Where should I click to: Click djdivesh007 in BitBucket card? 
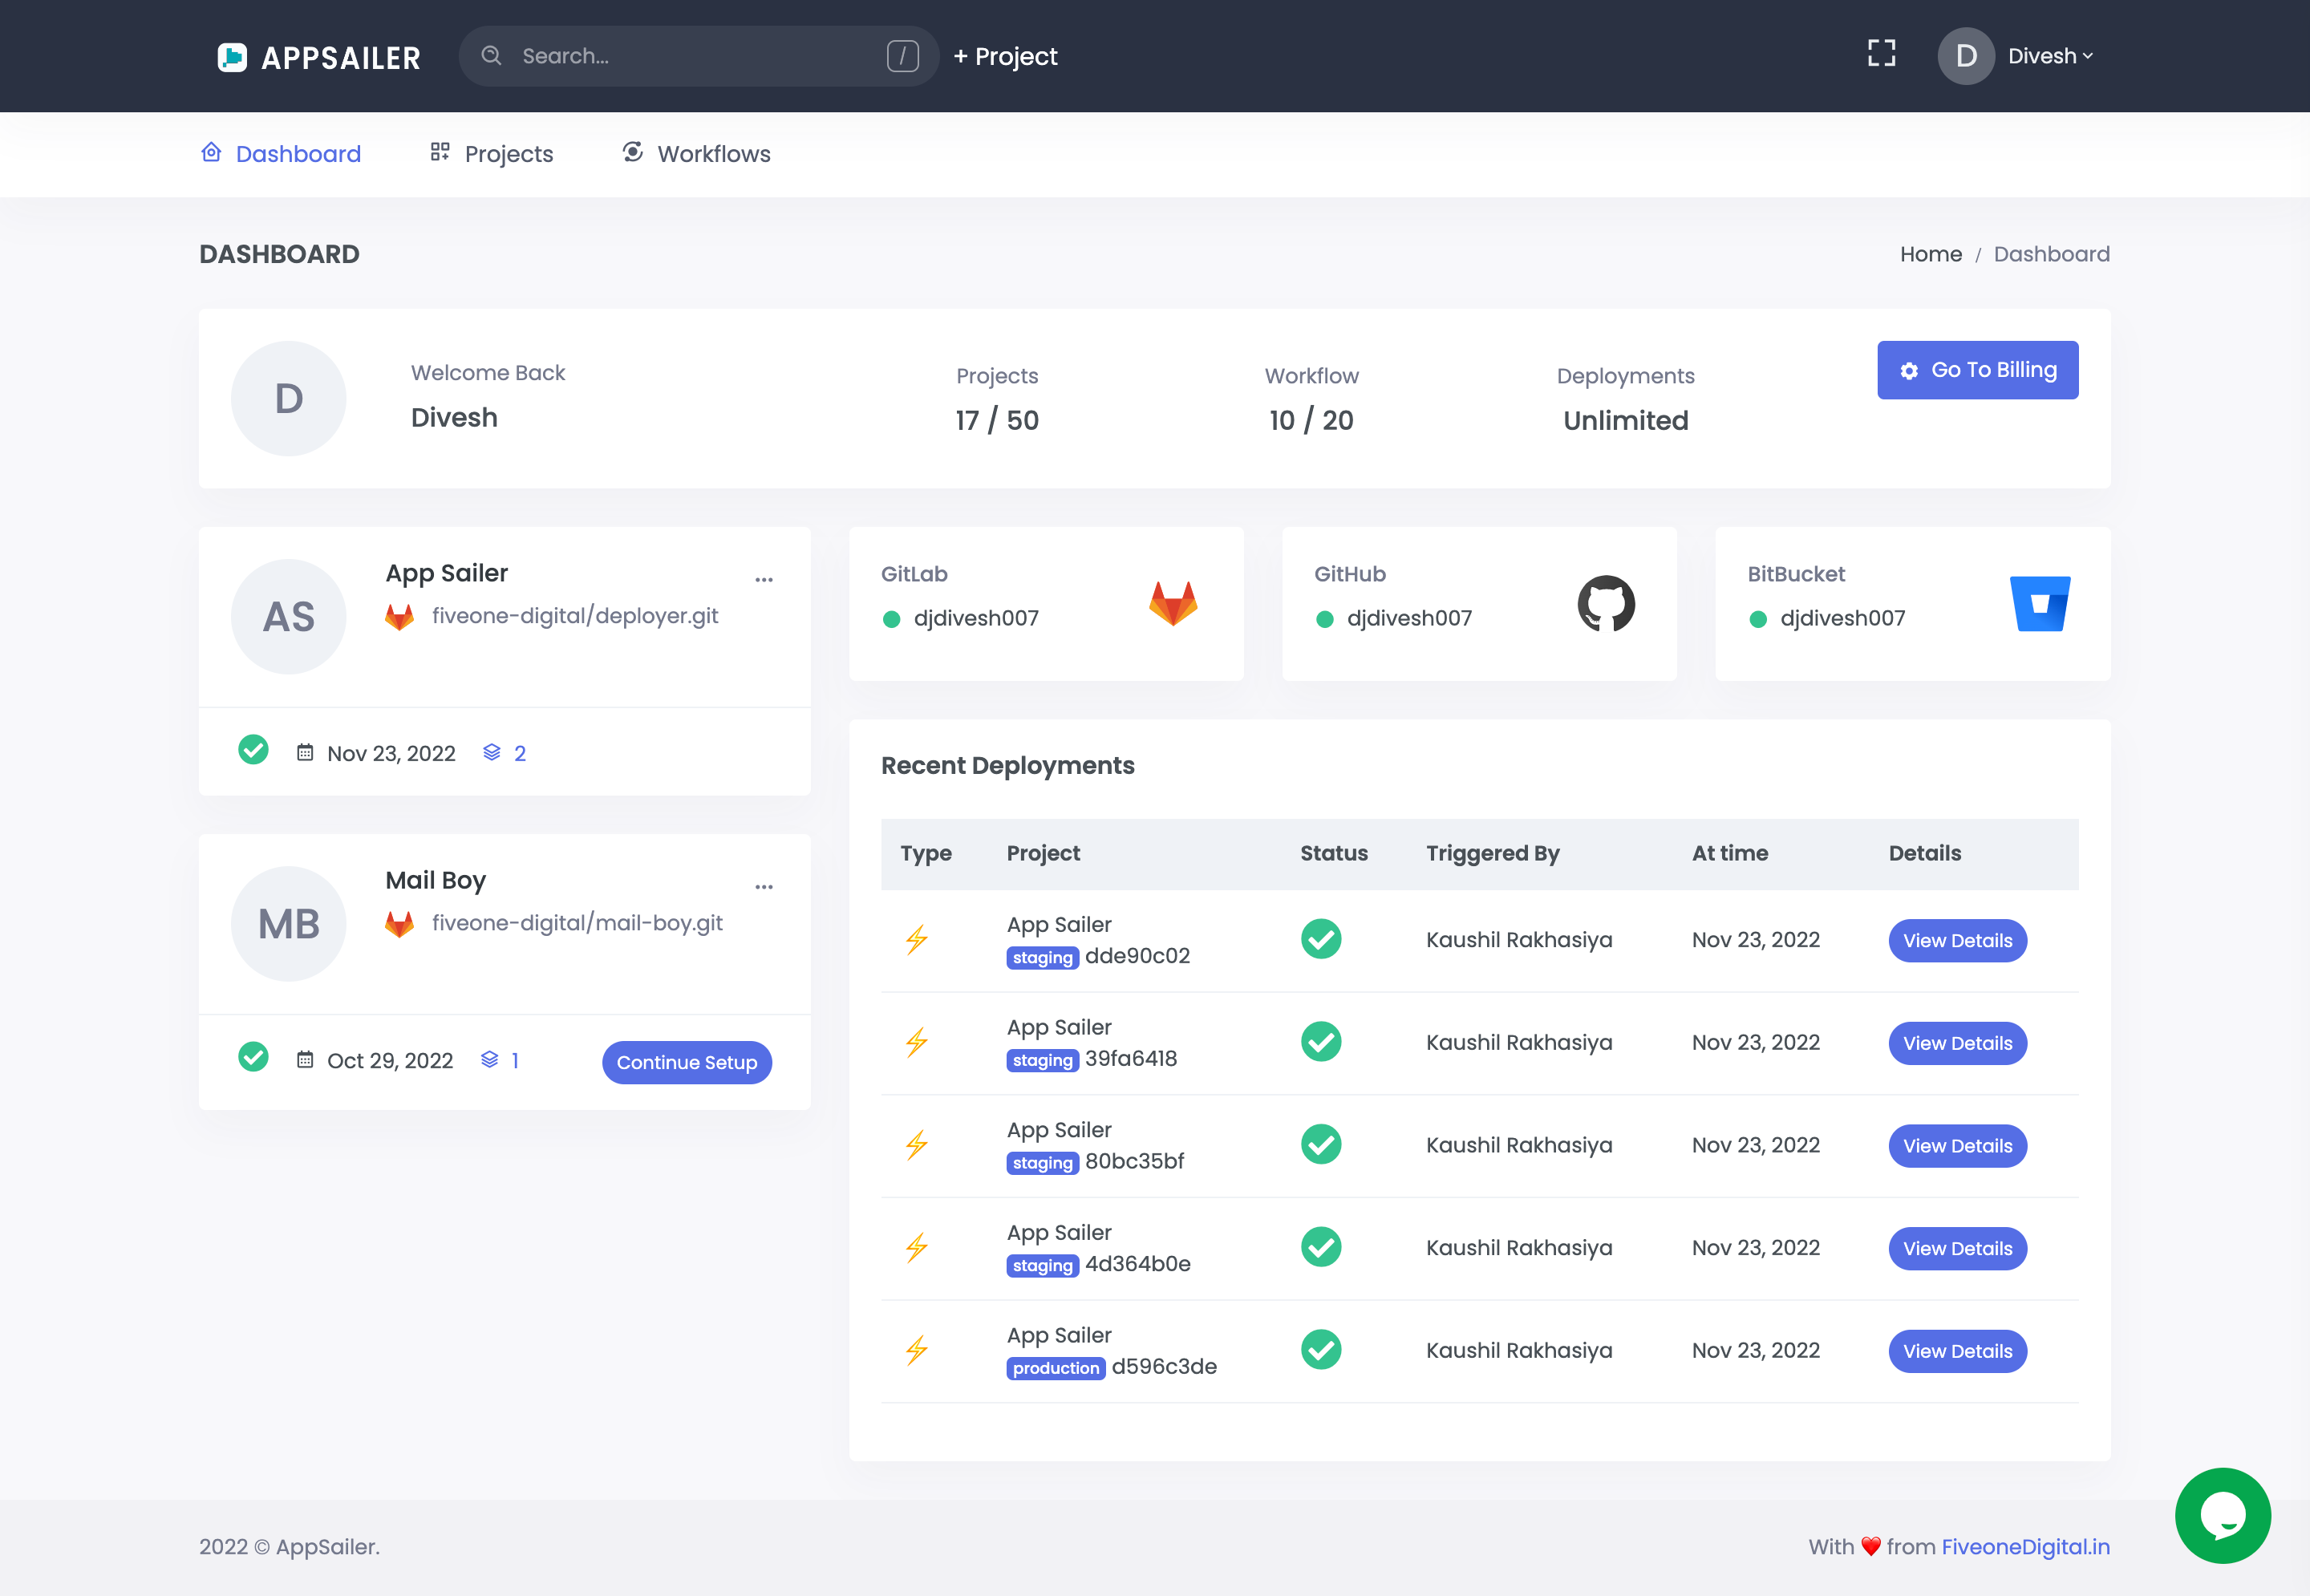coord(1842,618)
